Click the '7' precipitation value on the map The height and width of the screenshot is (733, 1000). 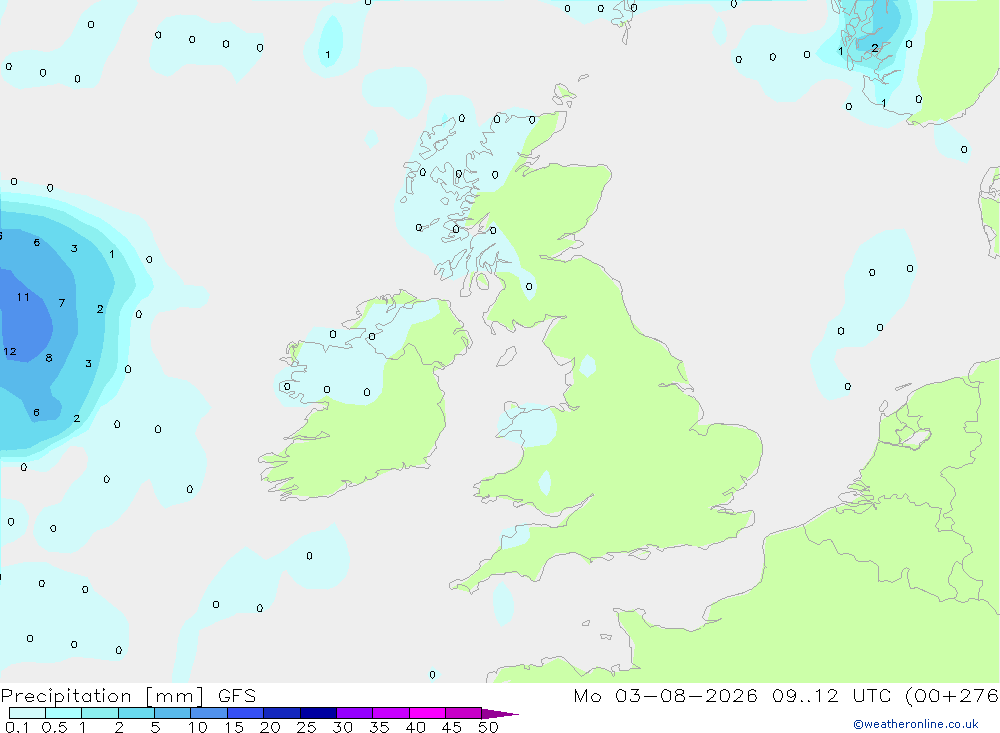coord(62,303)
